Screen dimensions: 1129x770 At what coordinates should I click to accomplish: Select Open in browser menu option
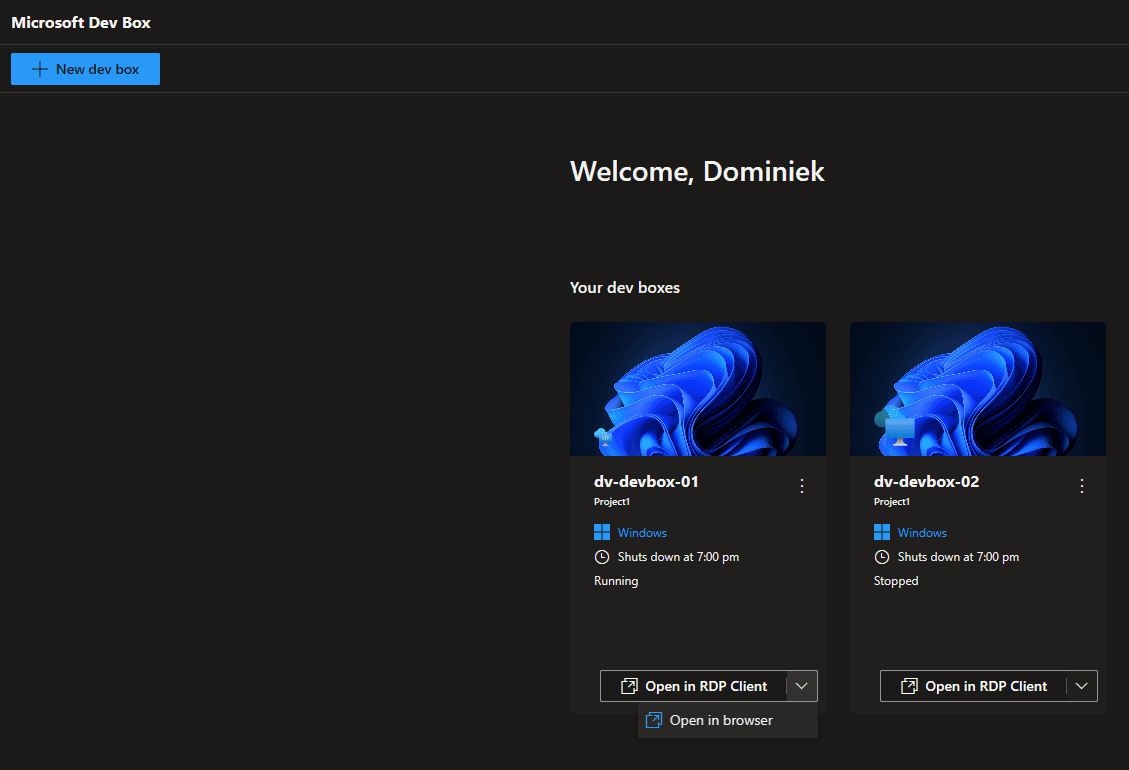click(721, 720)
